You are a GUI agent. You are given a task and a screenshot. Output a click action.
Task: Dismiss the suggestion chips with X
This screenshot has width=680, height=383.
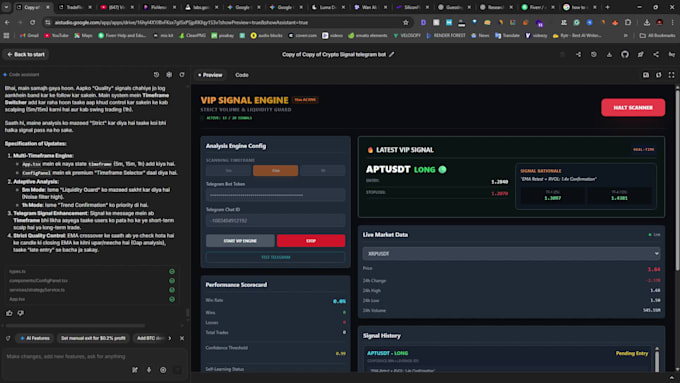pyautogui.click(x=182, y=338)
